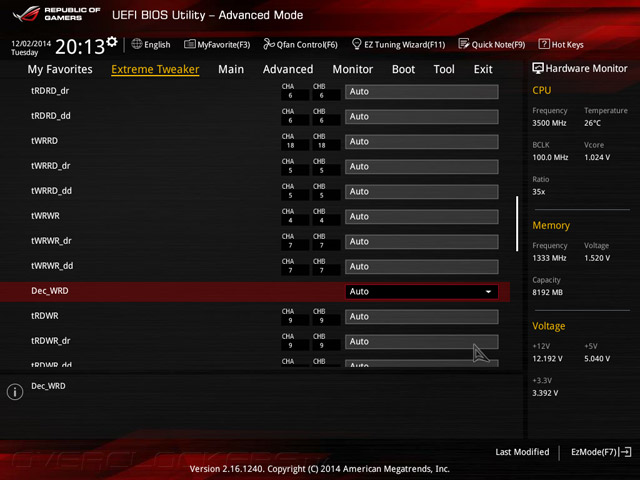Viewport: 640px width, 480px height.
Task: Click the English language button
Action: pyautogui.click(x=157, y=44)
